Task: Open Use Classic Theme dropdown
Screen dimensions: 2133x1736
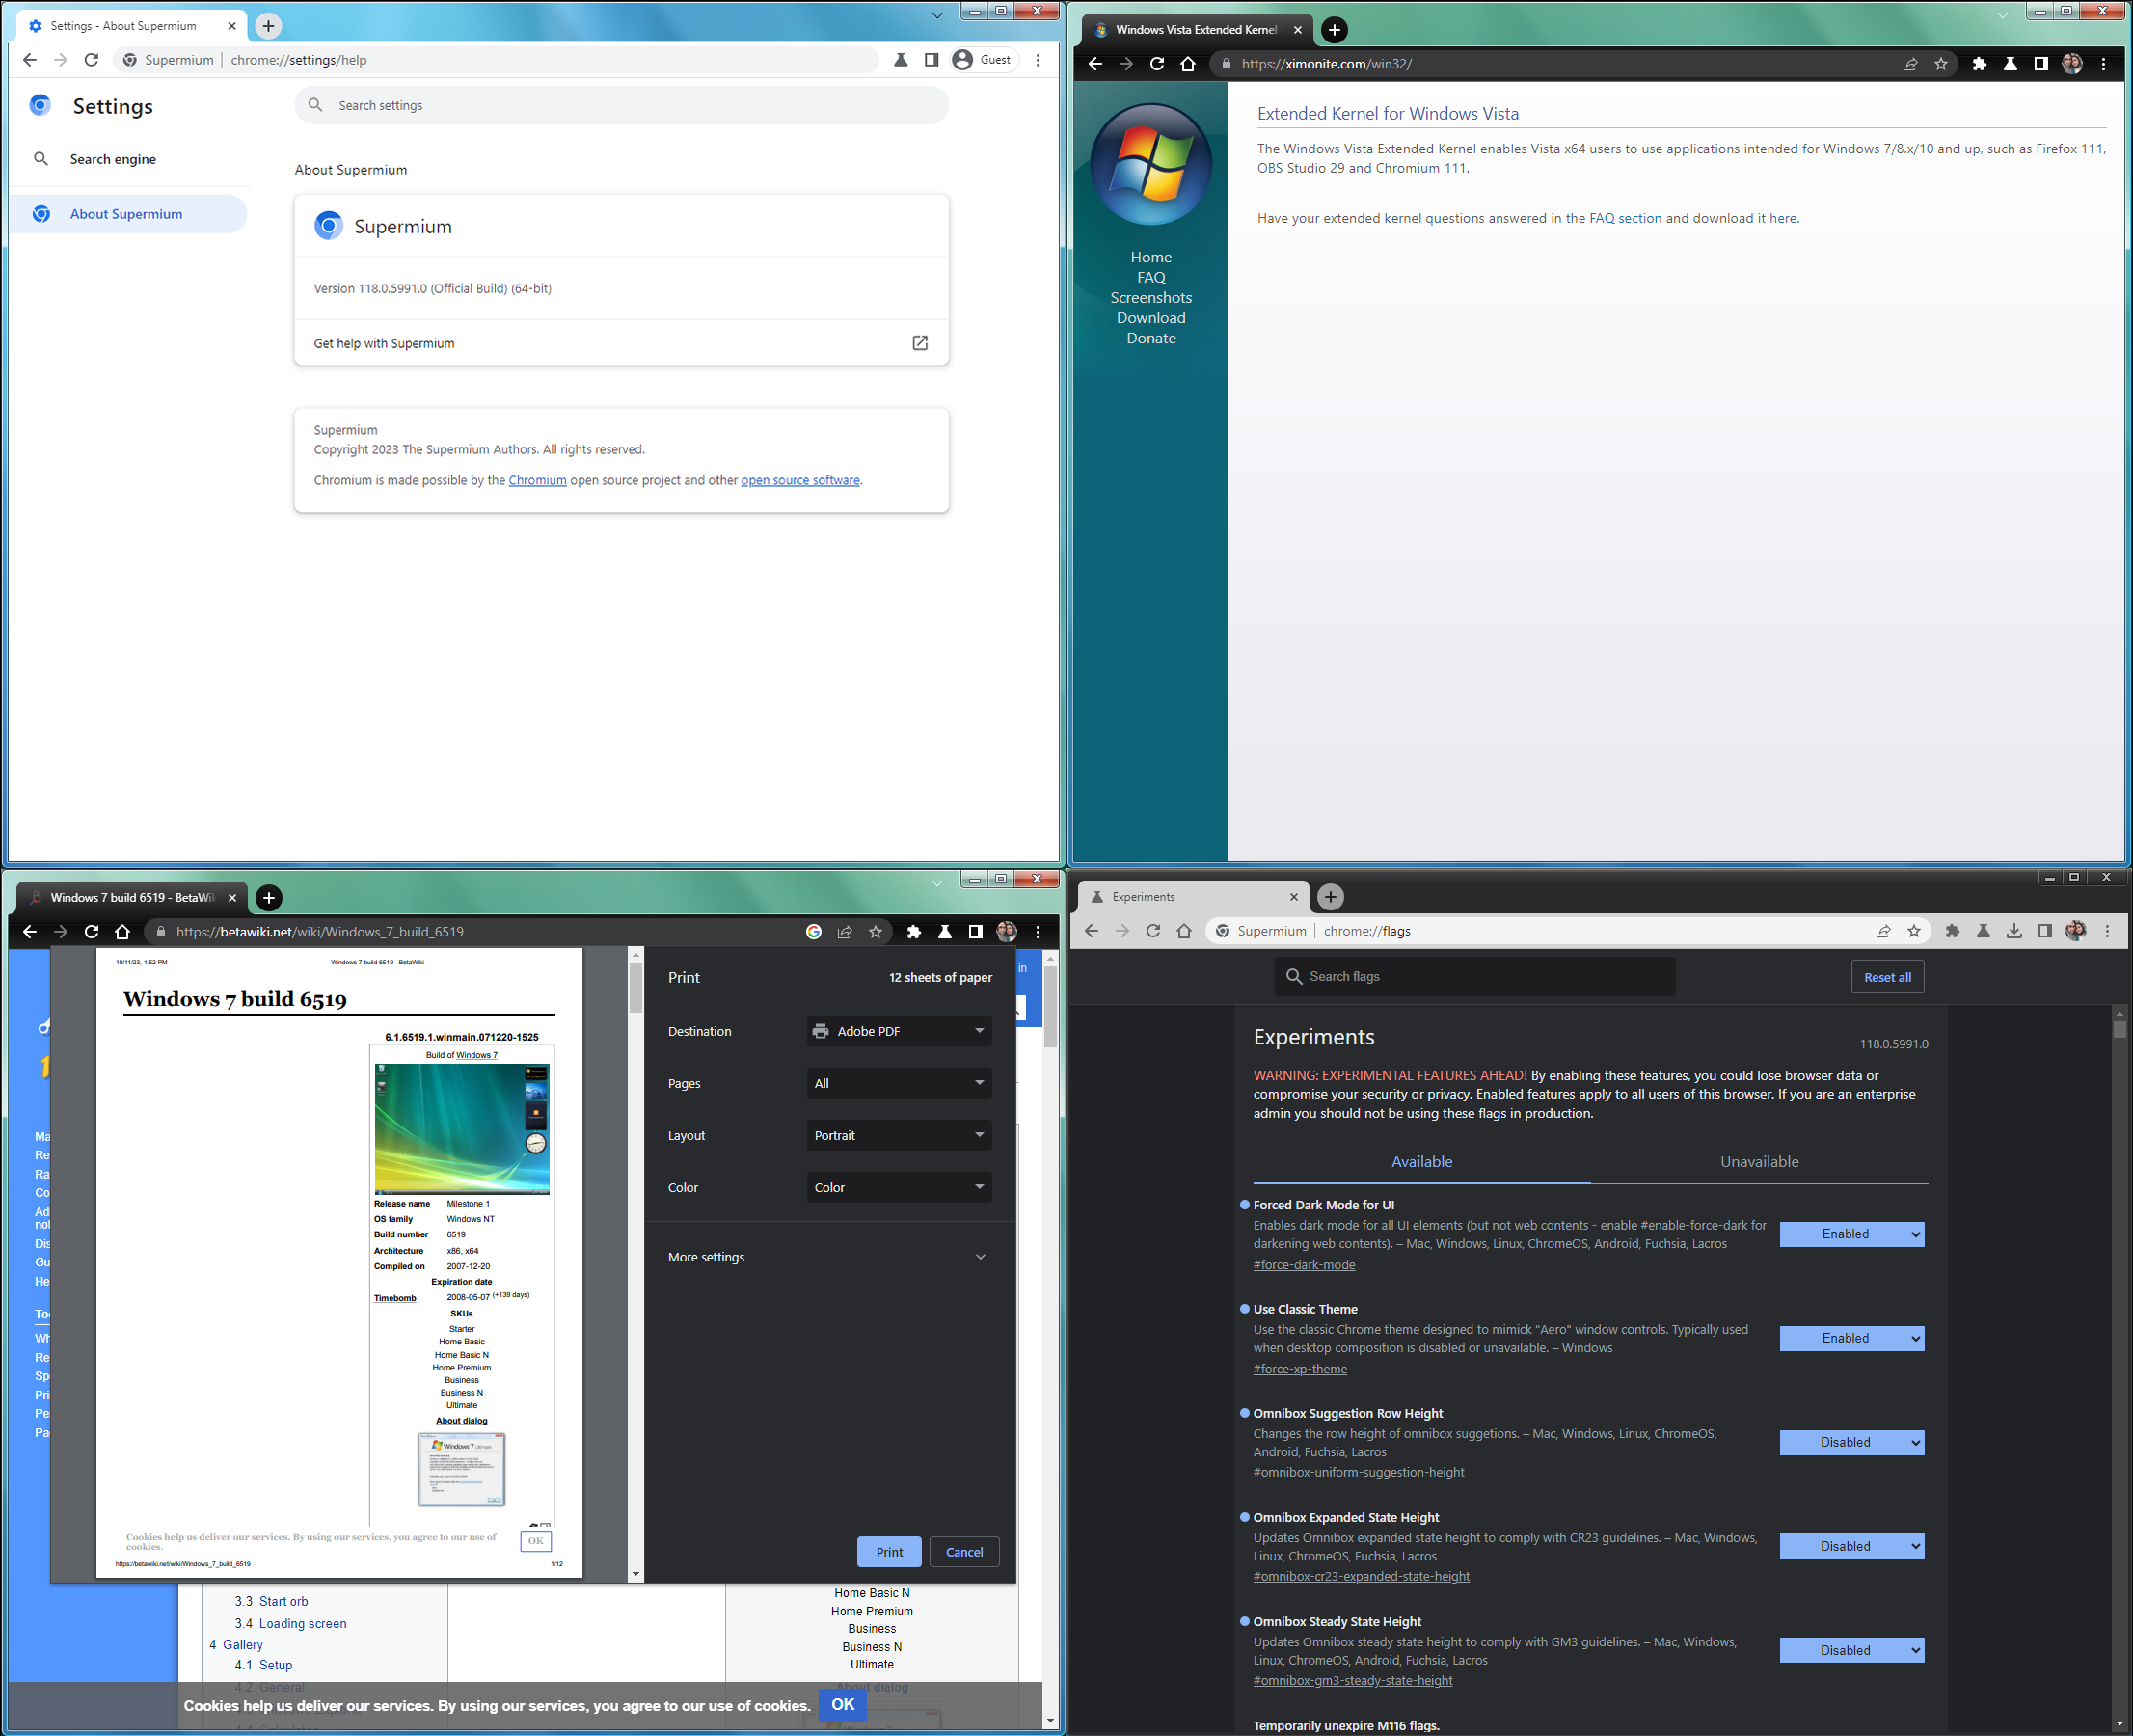Action: [1851, 1338]
